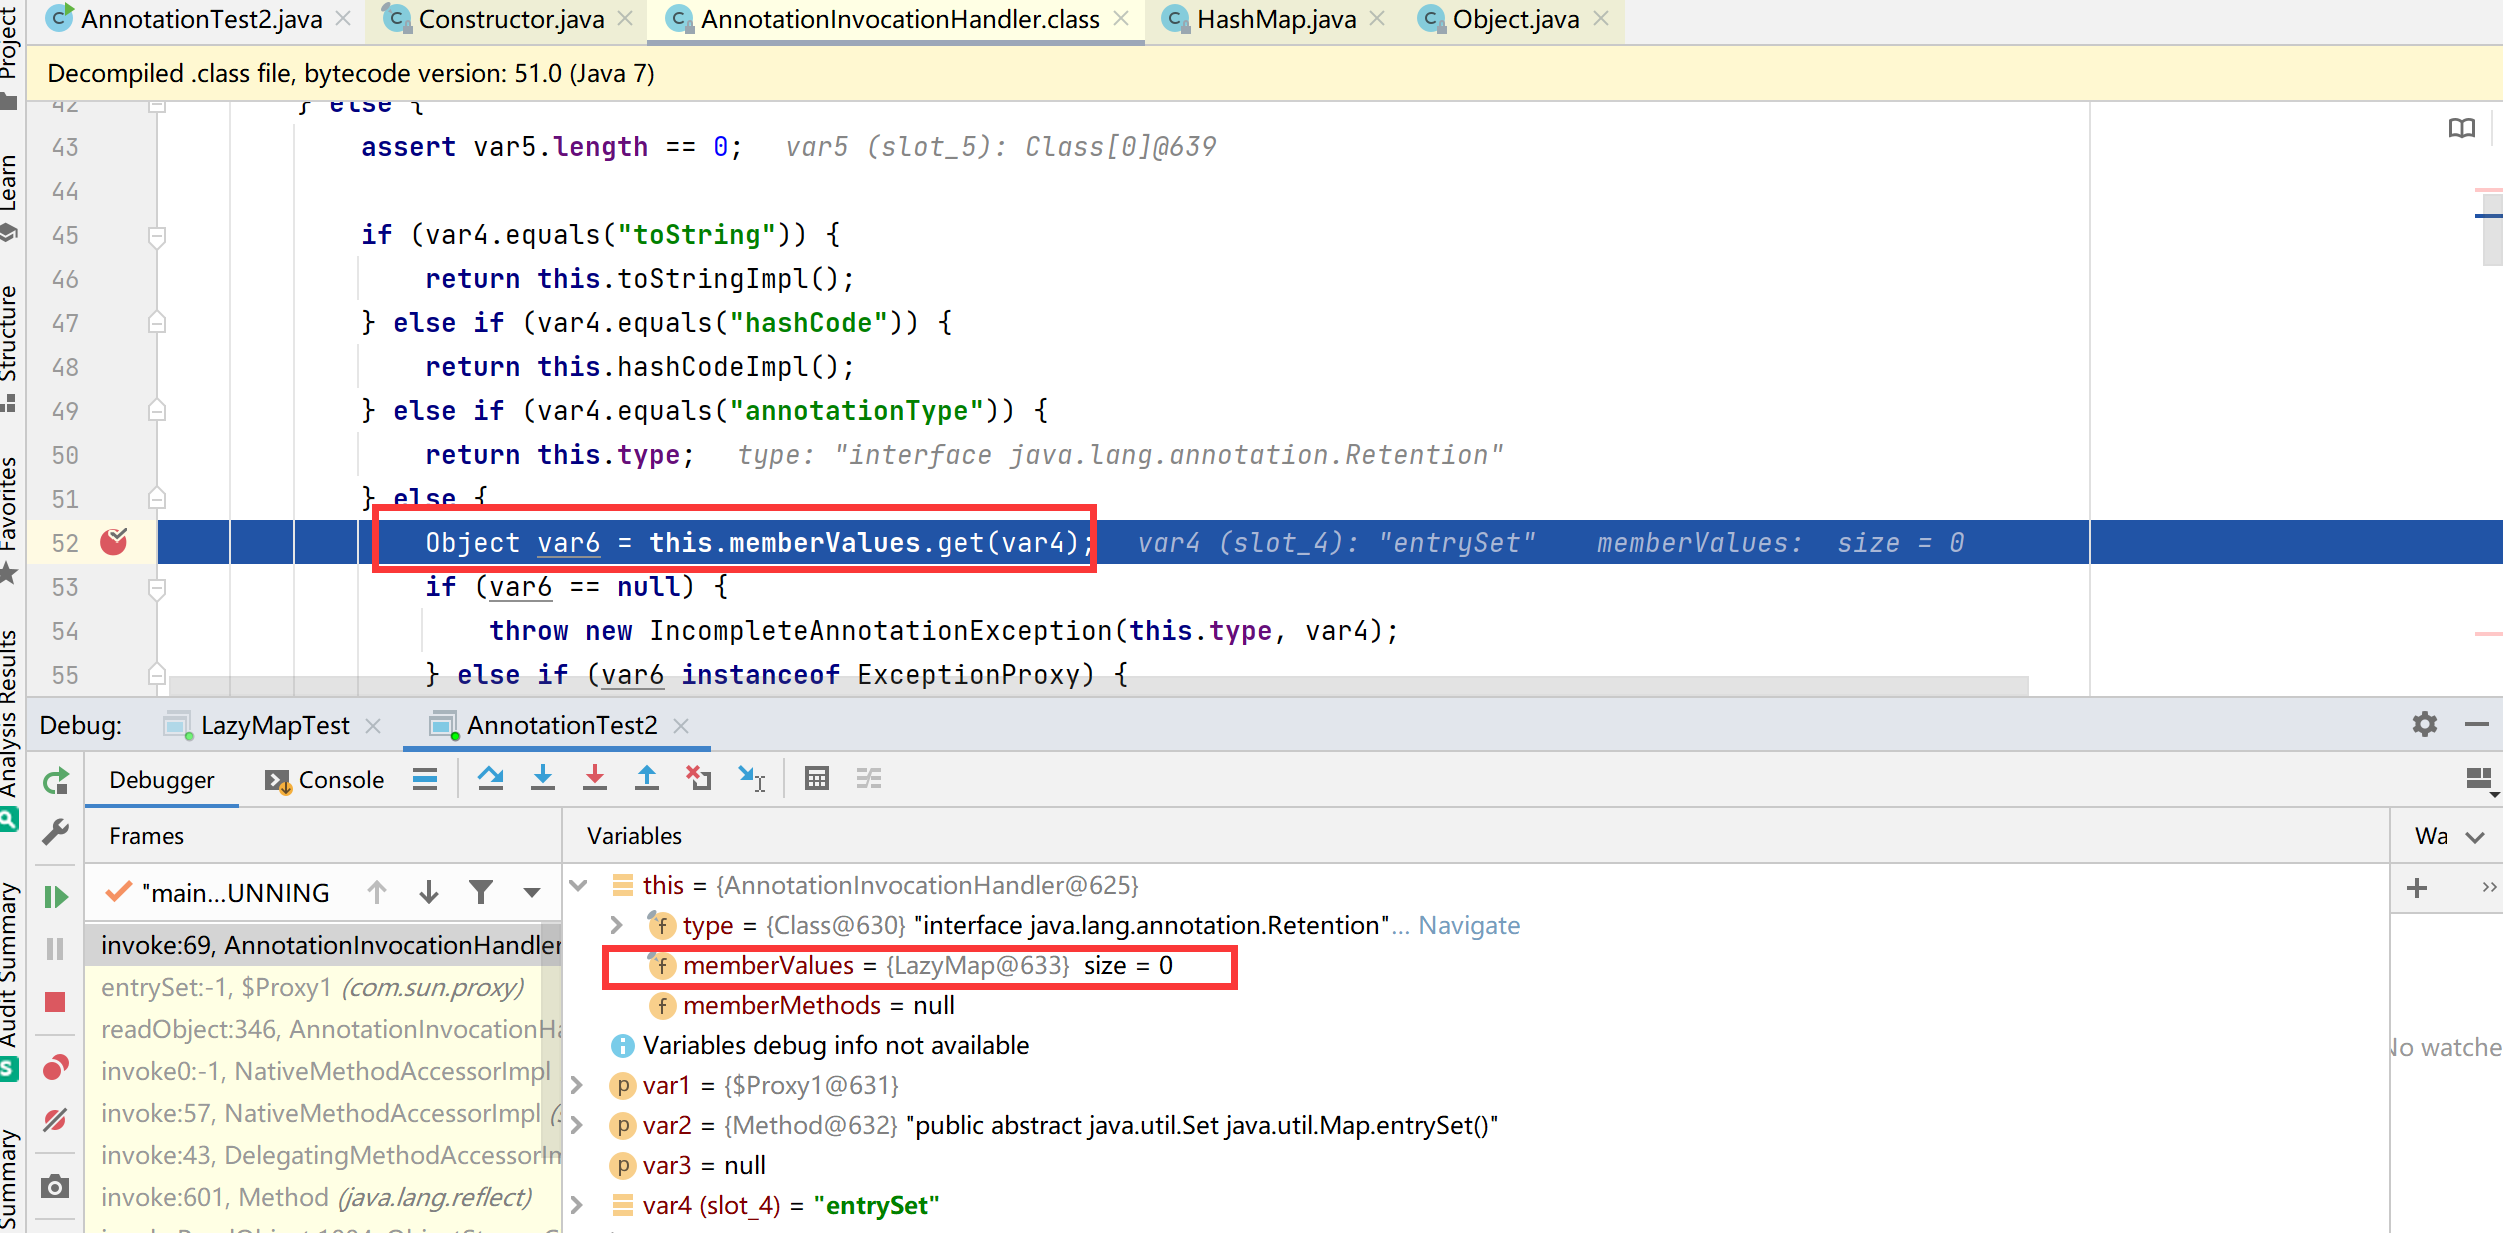This screenshot has height=1233, width=2503.
Task: Click the editor horizontal scrollbar
Action: (x=1098, y=685)
